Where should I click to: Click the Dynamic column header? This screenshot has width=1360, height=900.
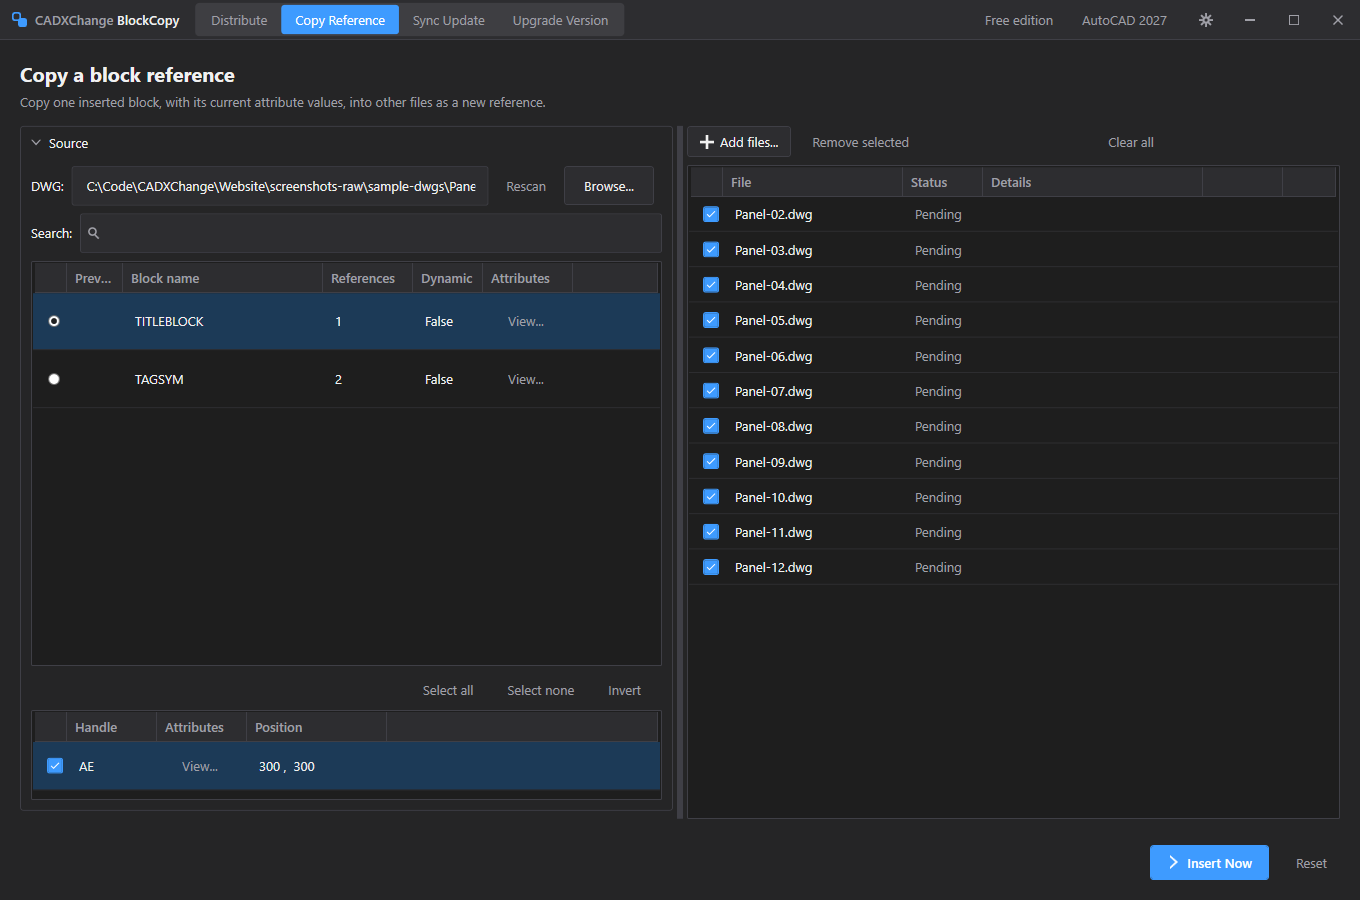[x=447, y=278]
